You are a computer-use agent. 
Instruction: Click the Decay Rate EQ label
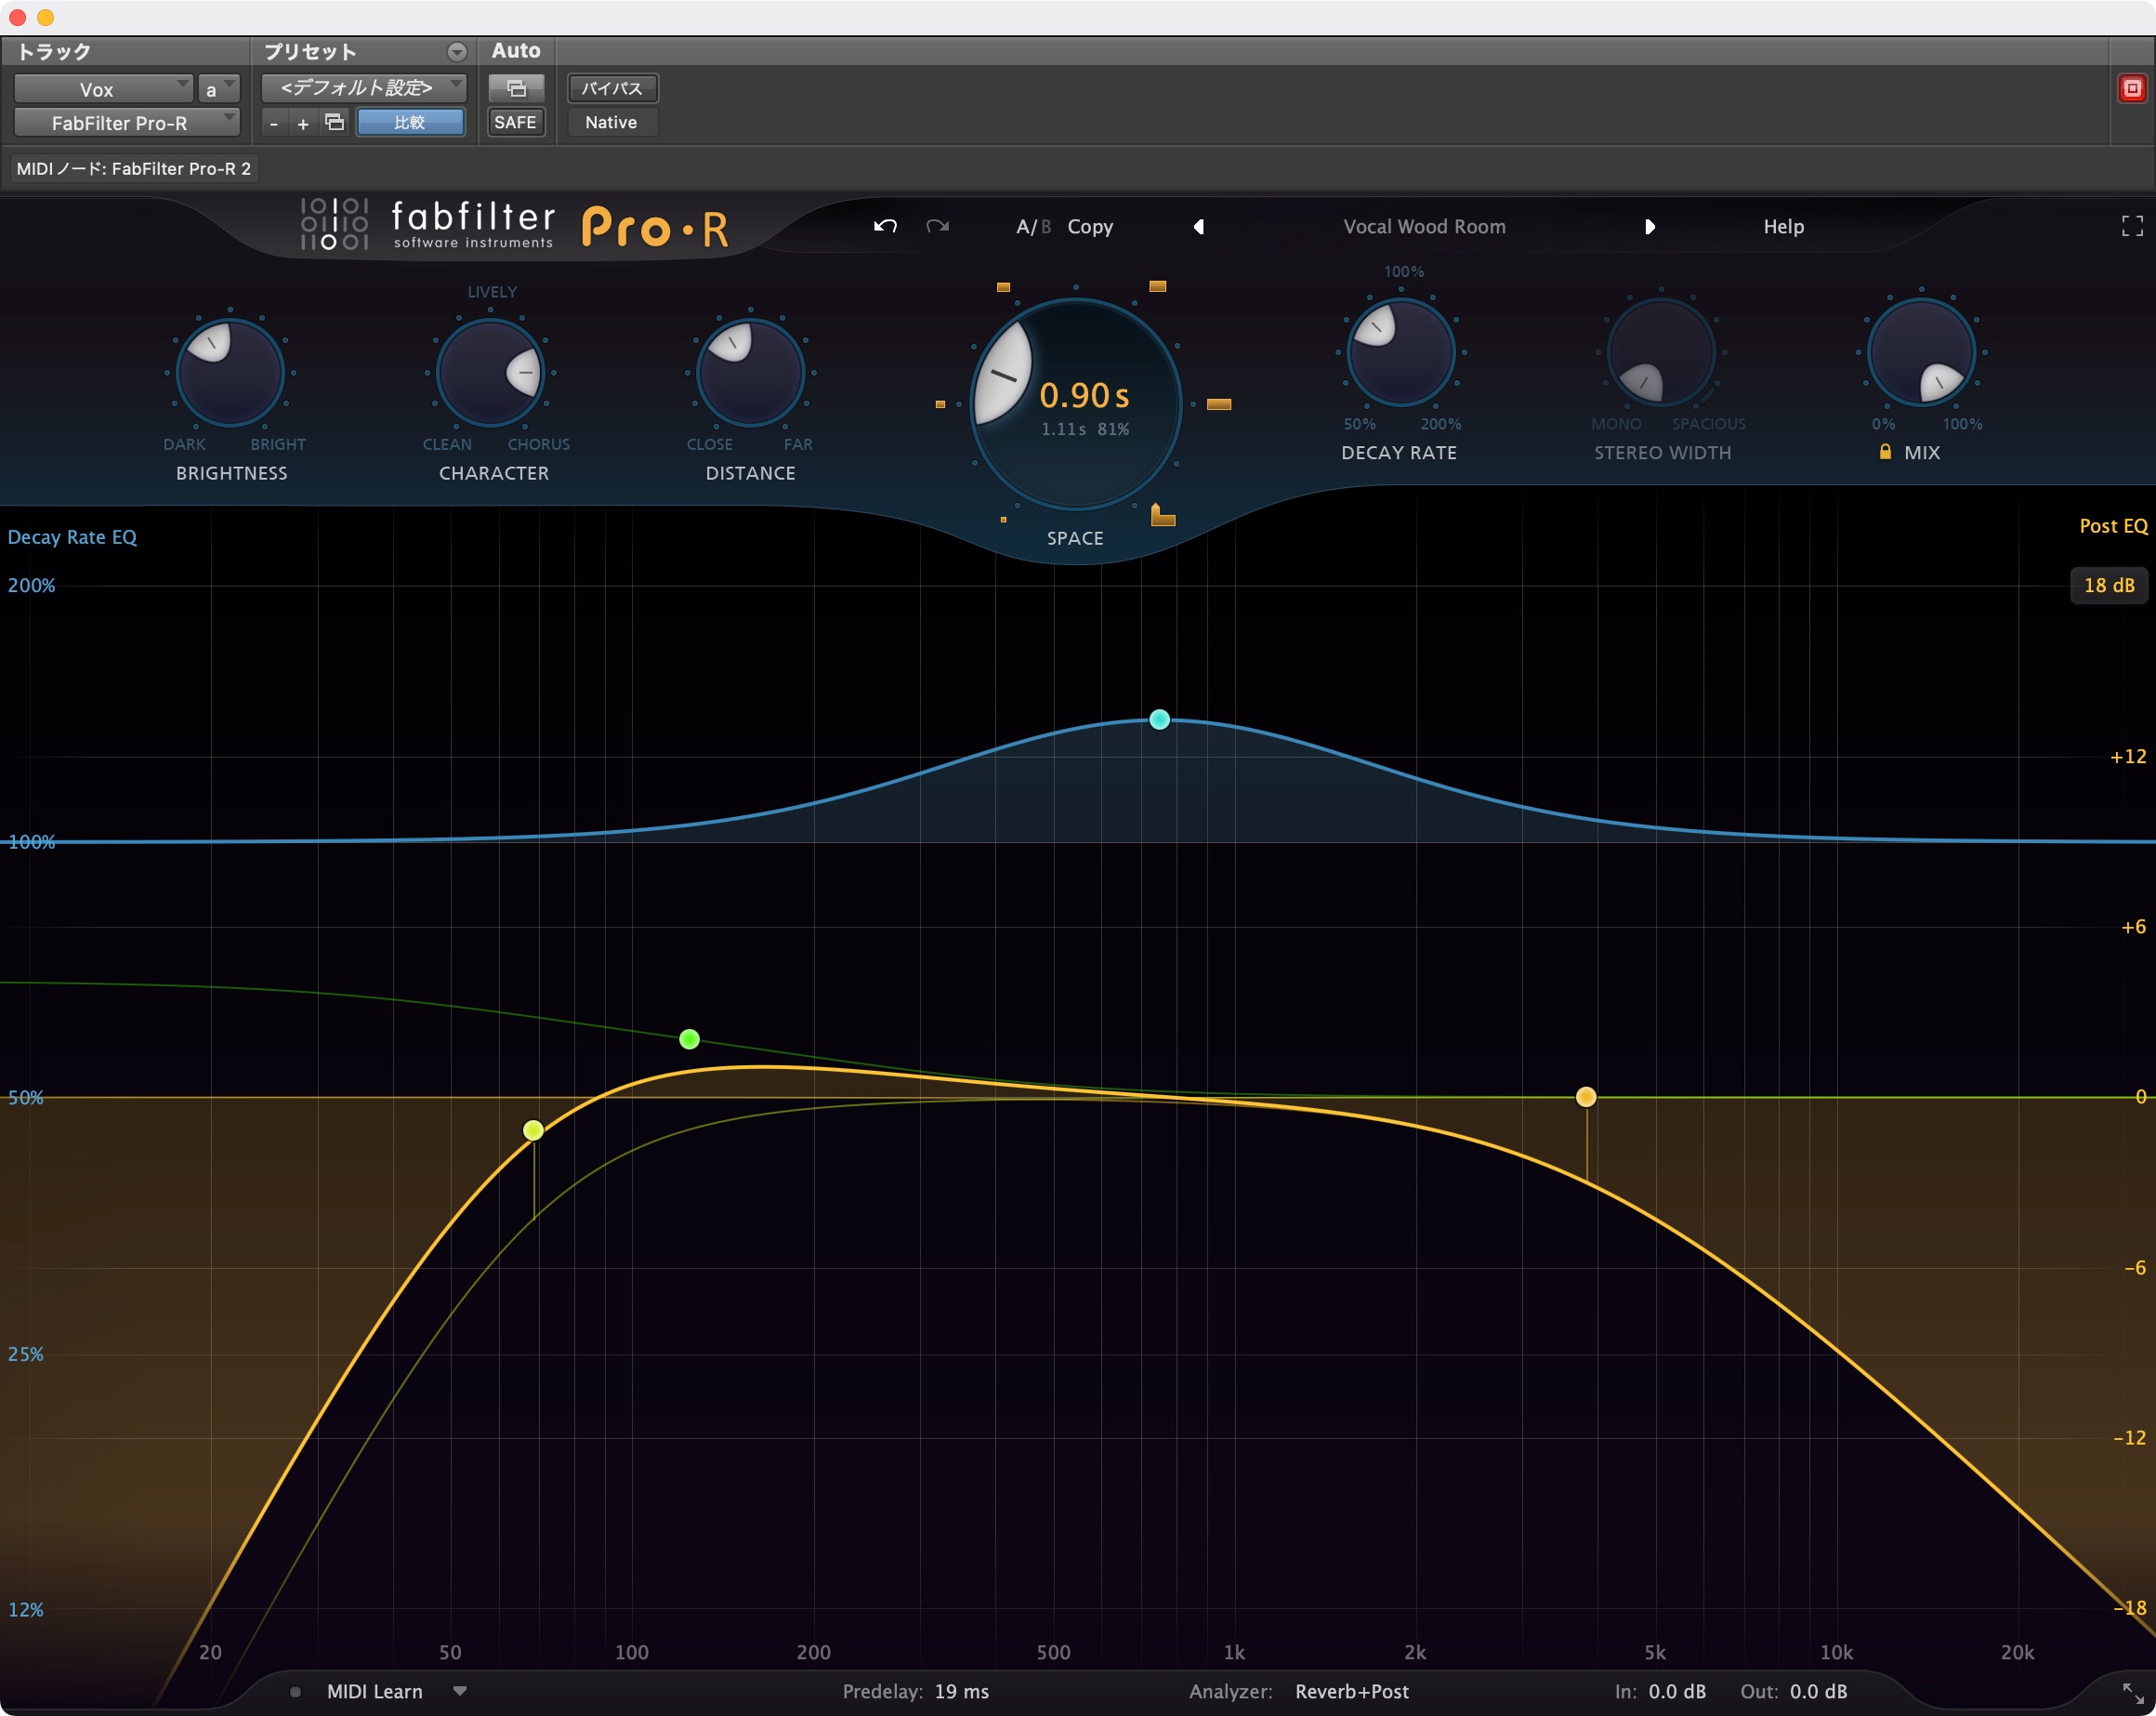(x=72, y=537)
